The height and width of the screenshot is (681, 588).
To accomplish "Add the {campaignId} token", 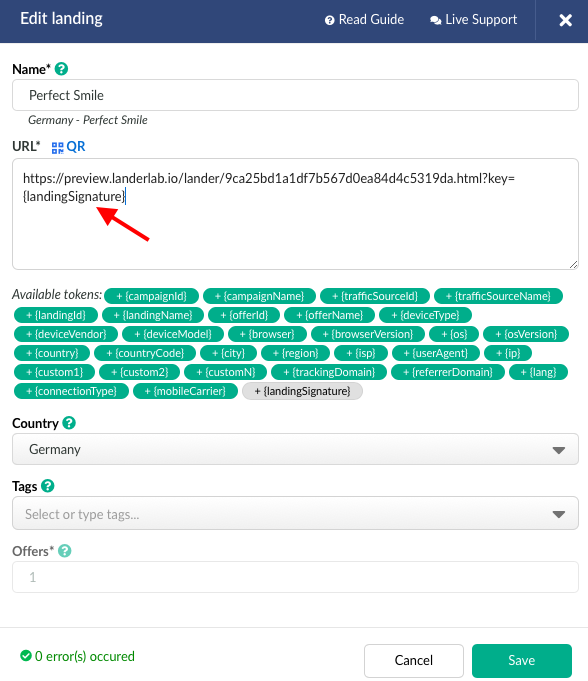I will pos(152,296).
